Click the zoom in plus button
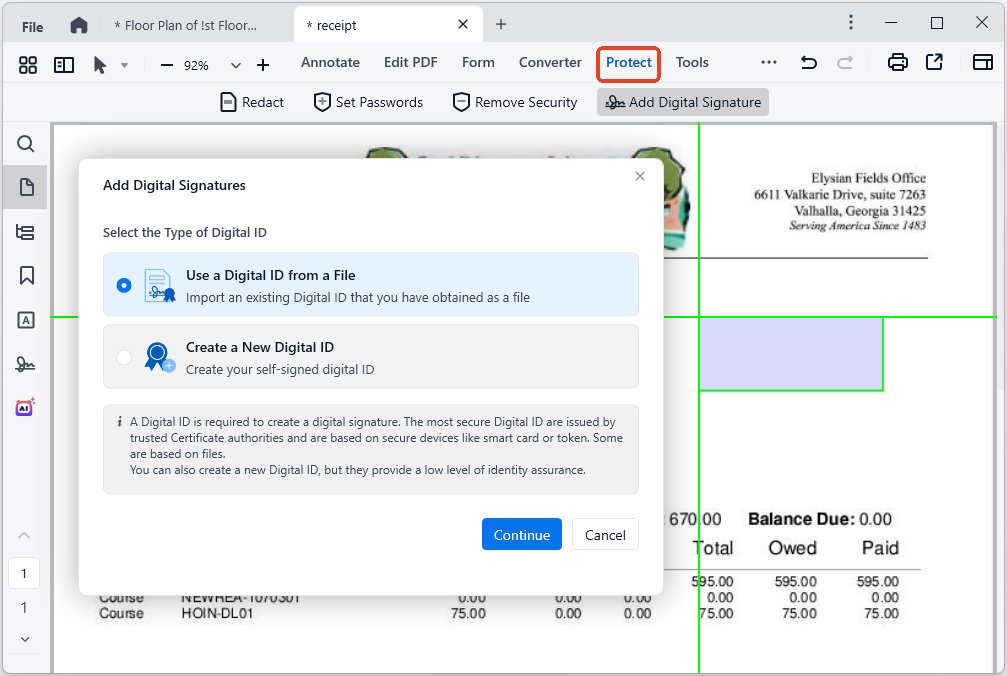The width and height of the screenshot is (1007, 676). [x=263, y=65]
